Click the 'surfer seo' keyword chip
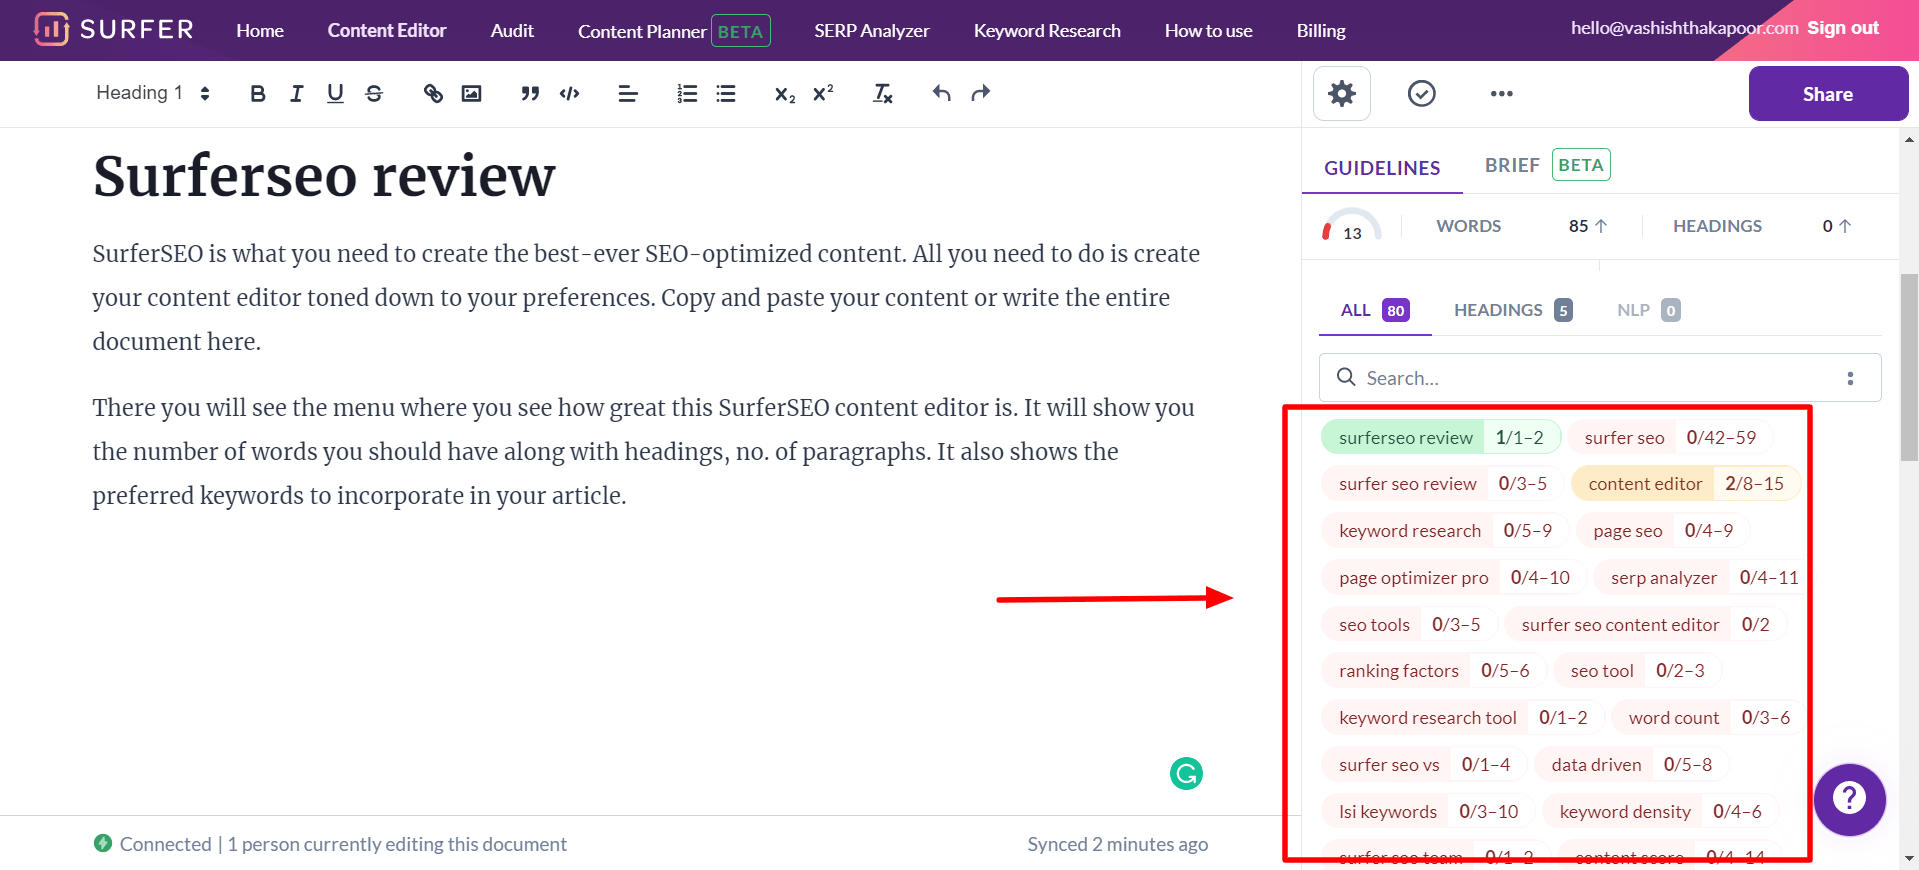Viewport: 1919px width, 870px height. point(1670,437)
